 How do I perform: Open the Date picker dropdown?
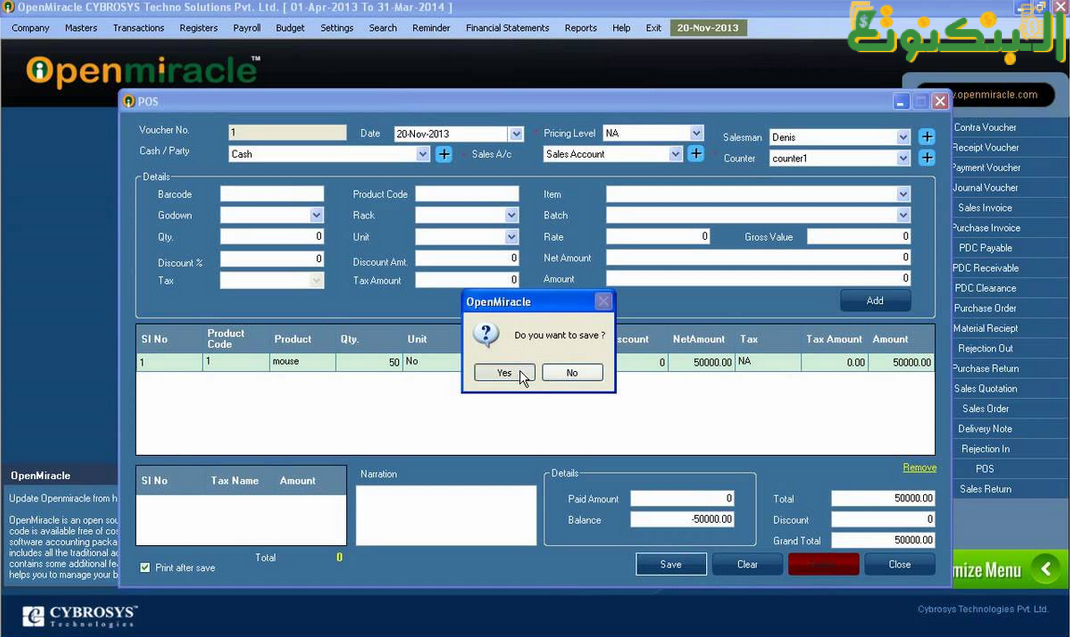coord(516,134)
